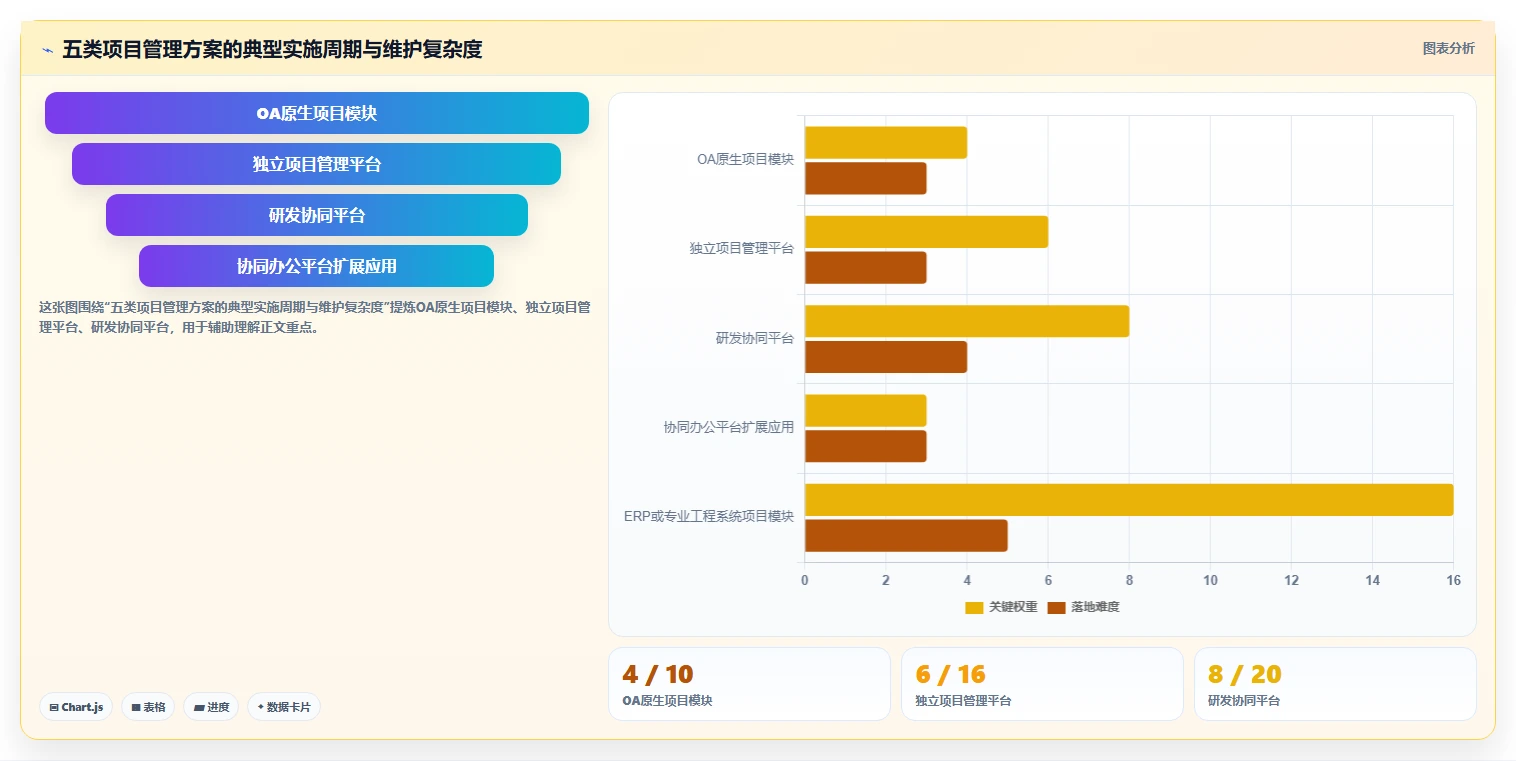Click the x-axis value 8

click(x=1129, y=580)
